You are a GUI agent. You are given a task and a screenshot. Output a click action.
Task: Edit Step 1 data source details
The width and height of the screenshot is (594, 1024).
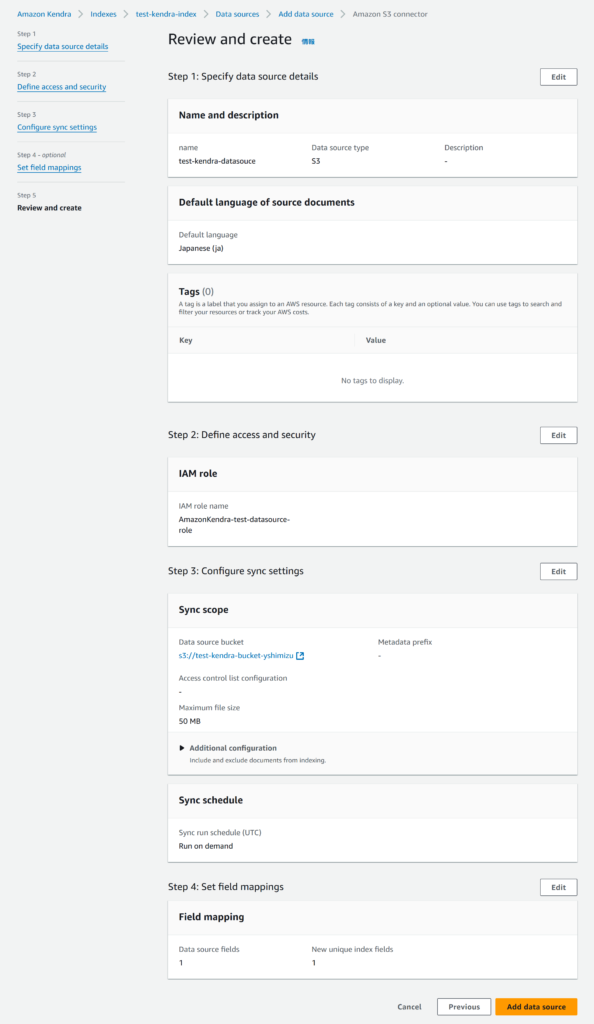tap(558, 77)
